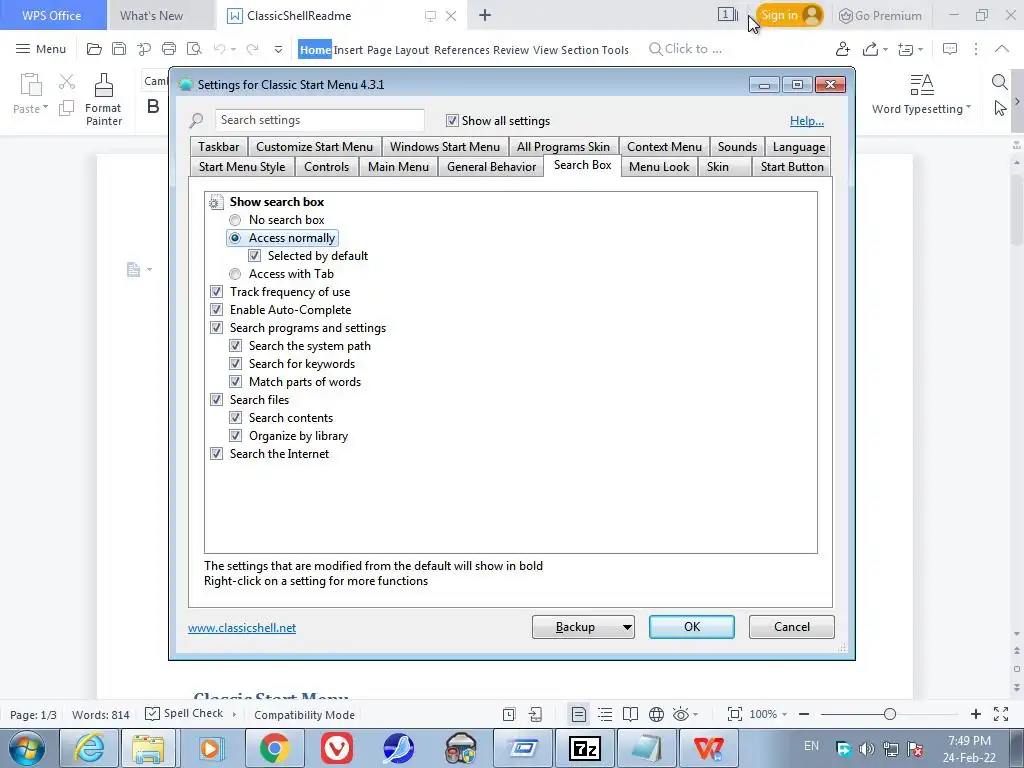Viewport: 1024px width, 768px height.
Task: Disable Enable Auto-Complete checkbox
Action: (x=216, y=310)
